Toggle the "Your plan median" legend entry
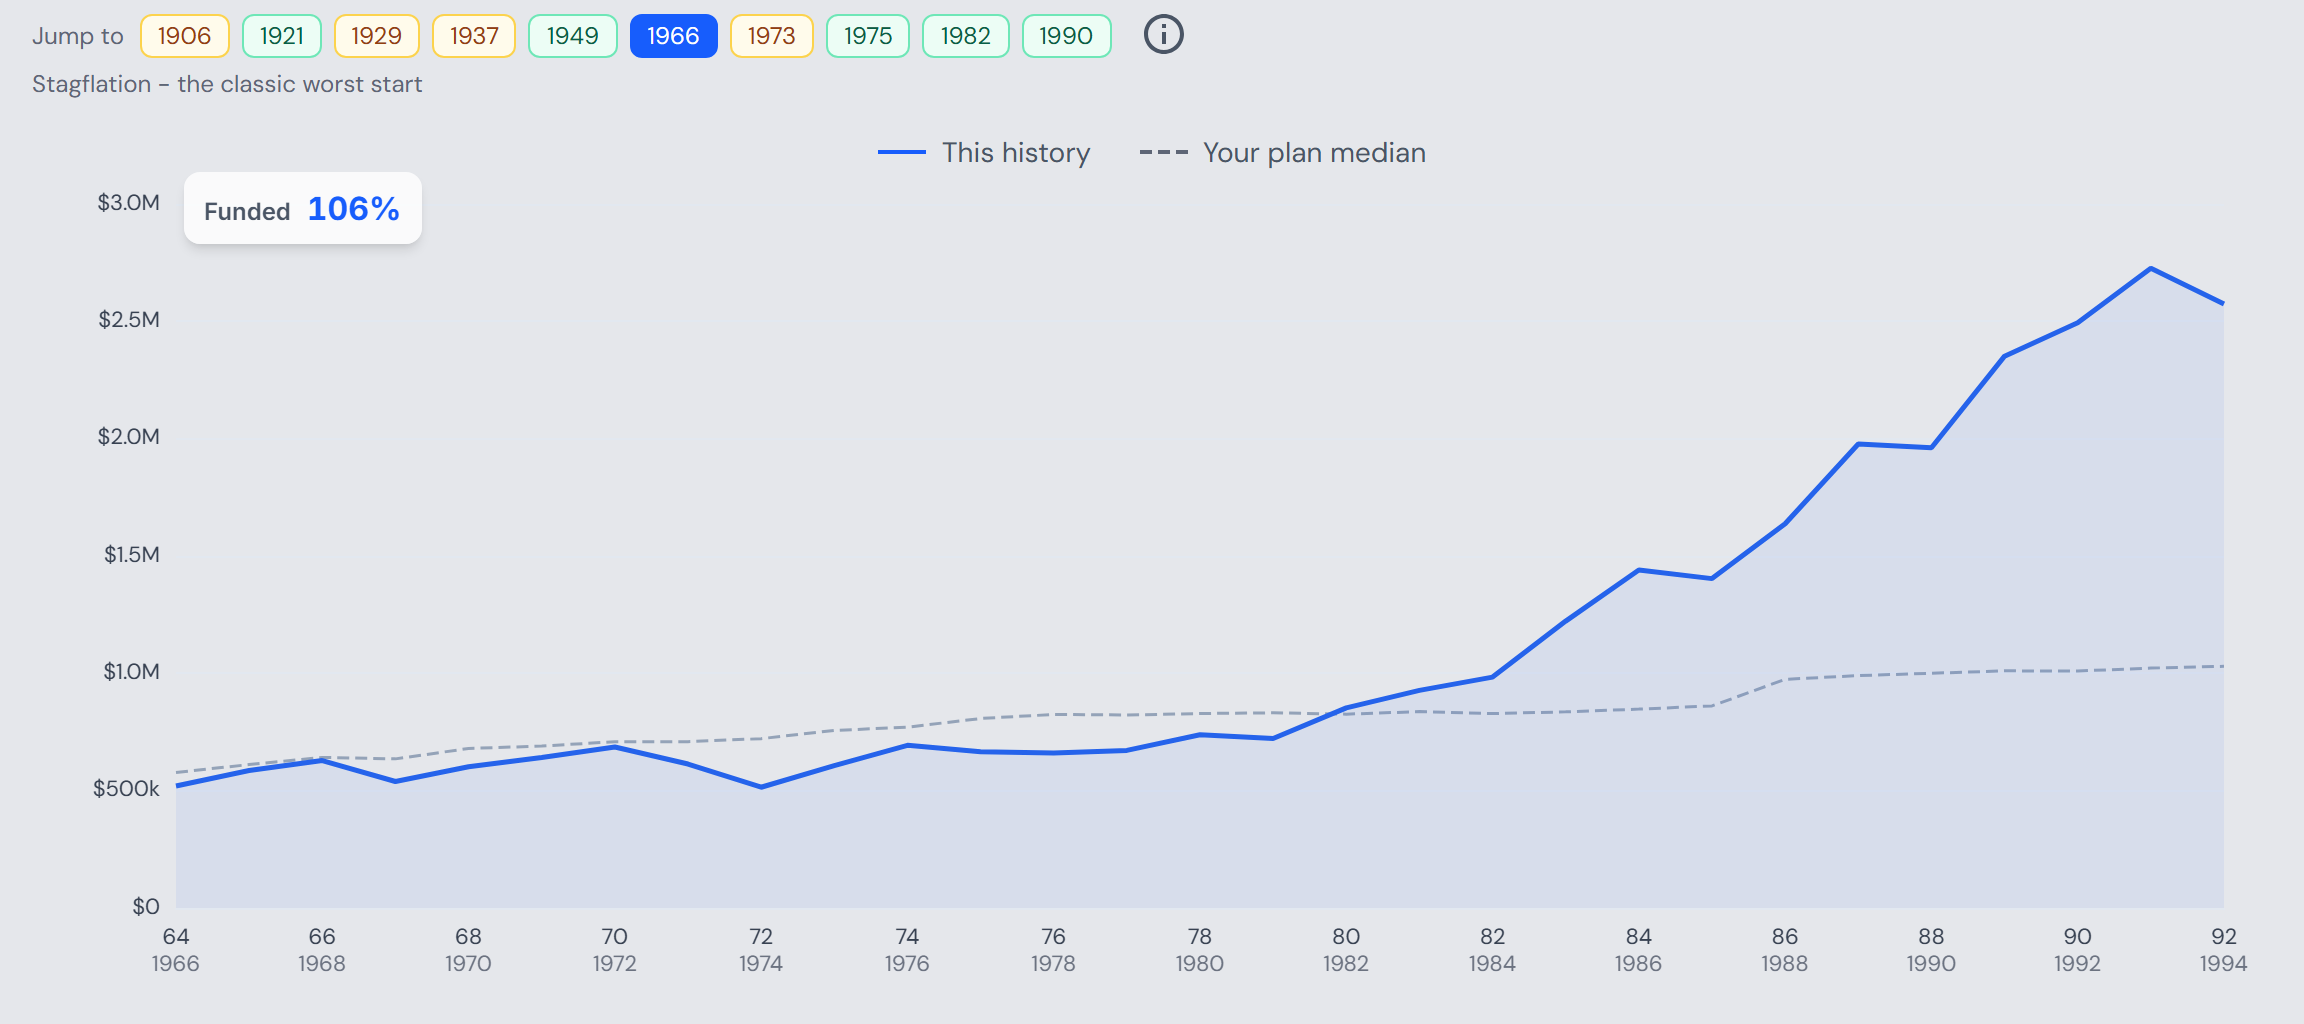The height and width of the screenshot is (1024, 2304). [x=1283, y=152]
